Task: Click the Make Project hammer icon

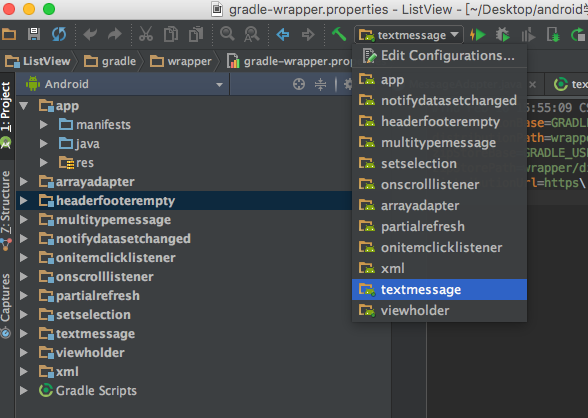Action: tap(339, 34)
